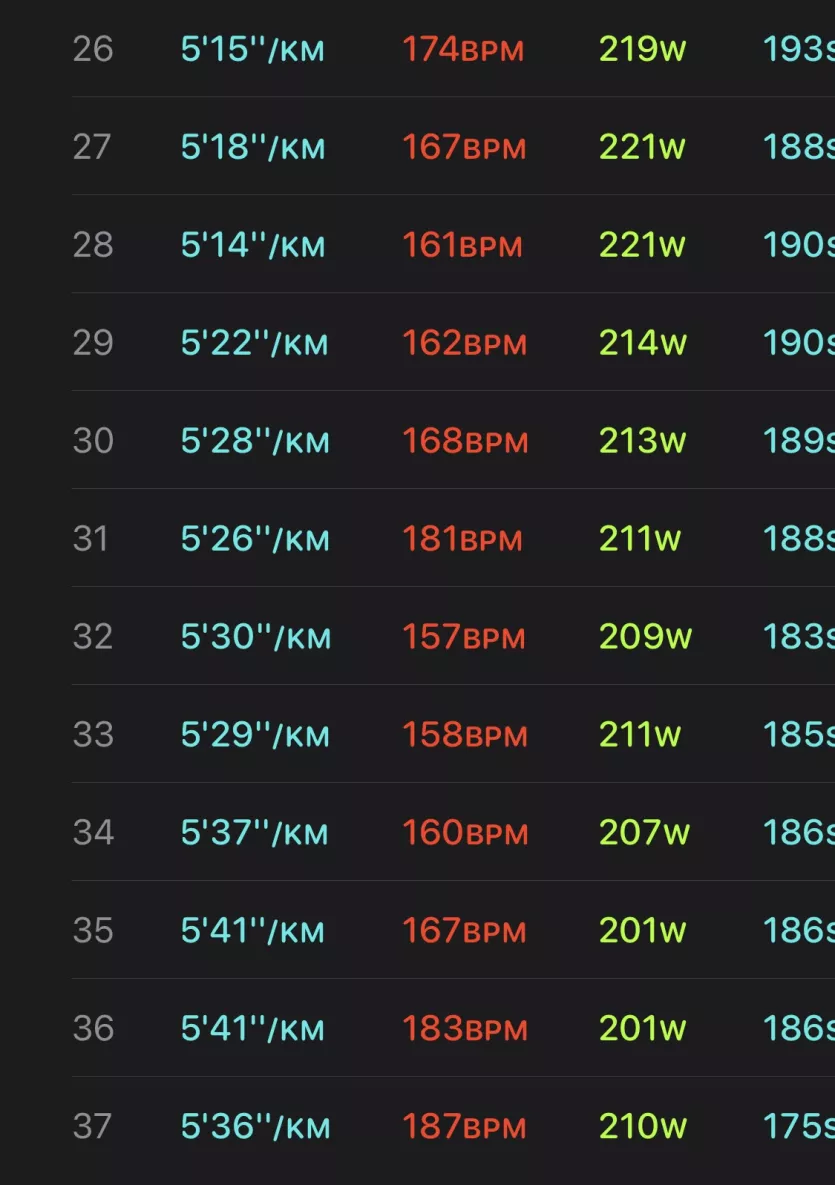Select the 219w power for split 26
The height and width of the screenshot is (1185, 835).
click(x=642, y=50)
